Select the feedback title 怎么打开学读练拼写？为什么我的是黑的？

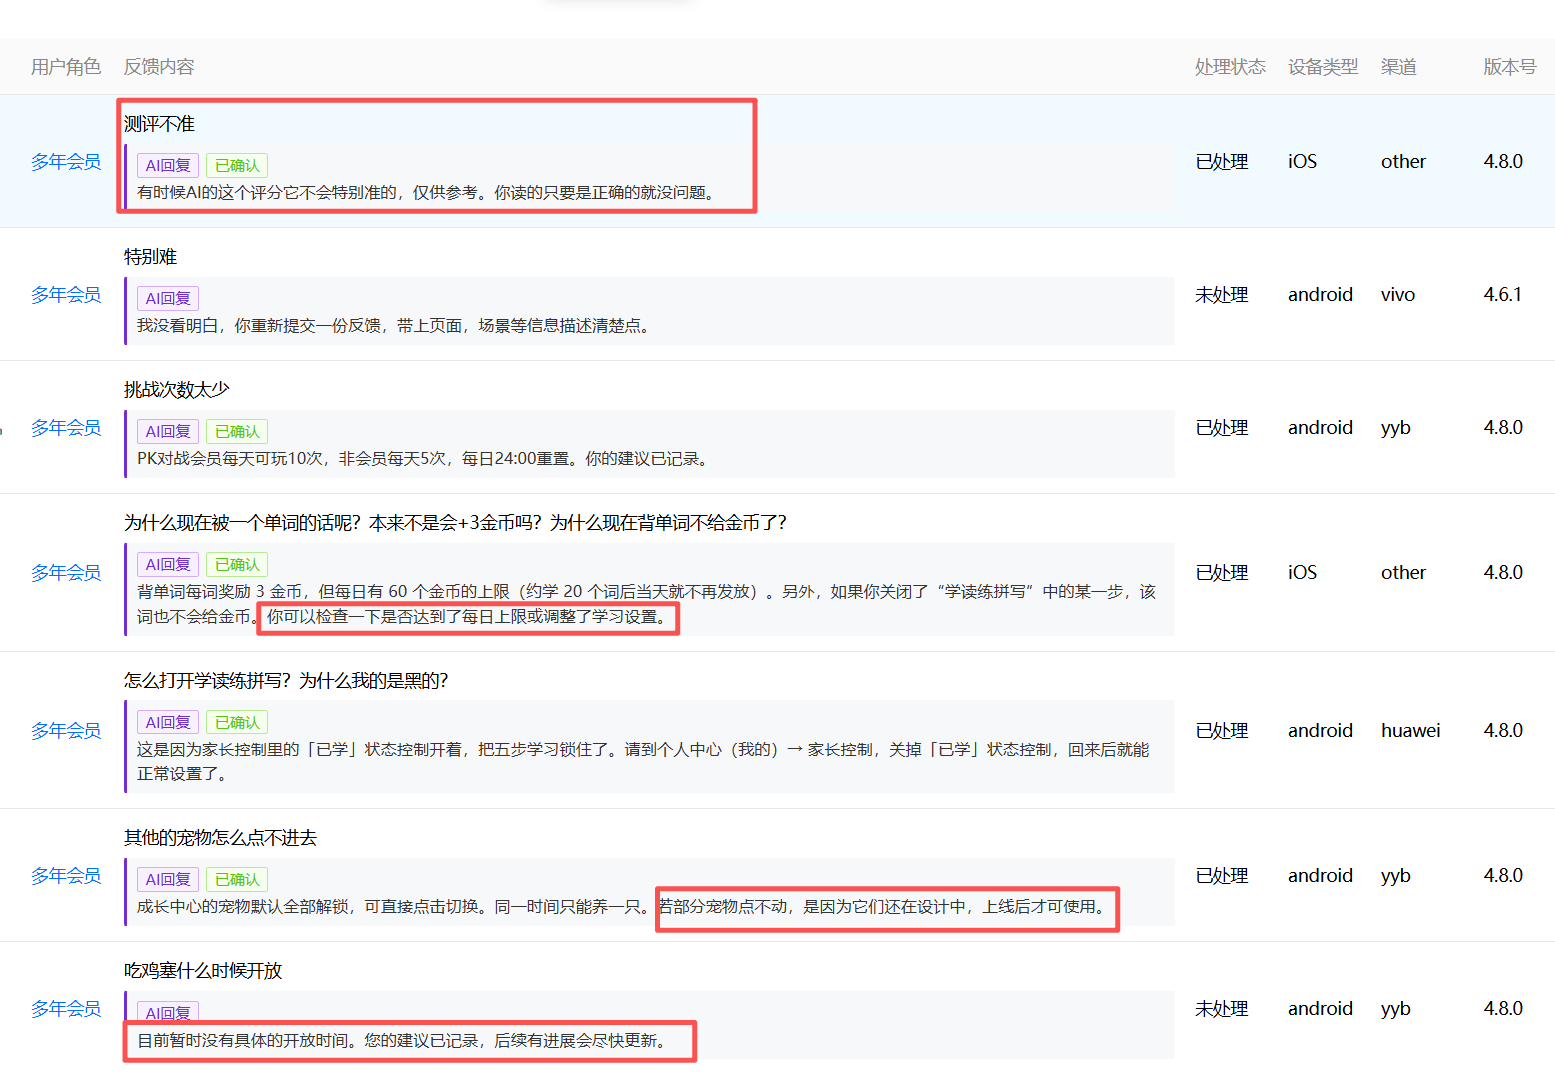click(286, 681)
